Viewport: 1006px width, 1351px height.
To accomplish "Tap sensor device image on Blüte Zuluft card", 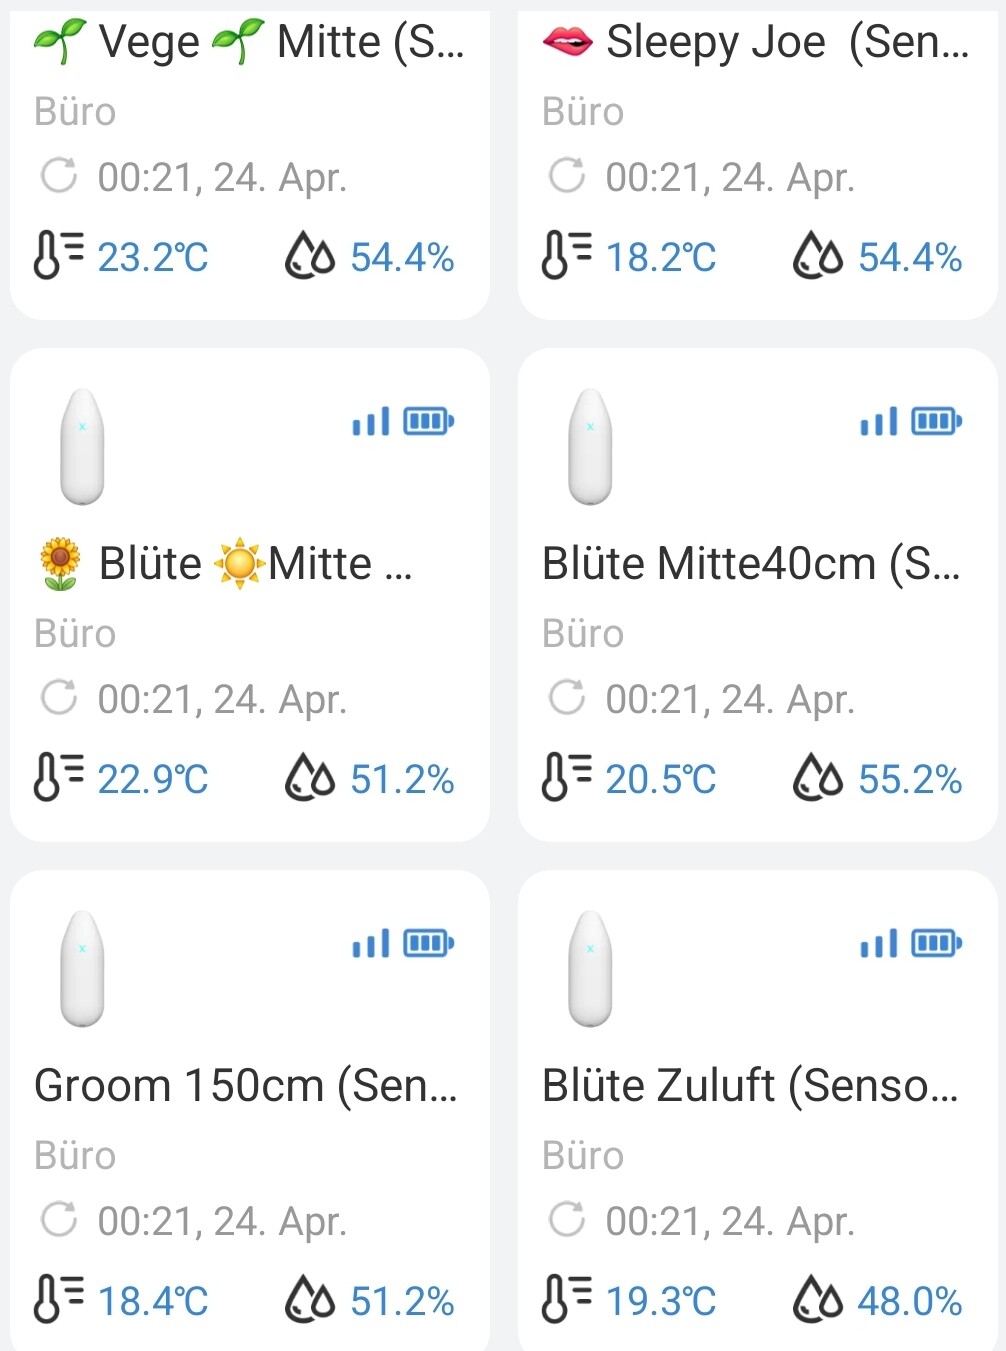I will pos(590,969).
